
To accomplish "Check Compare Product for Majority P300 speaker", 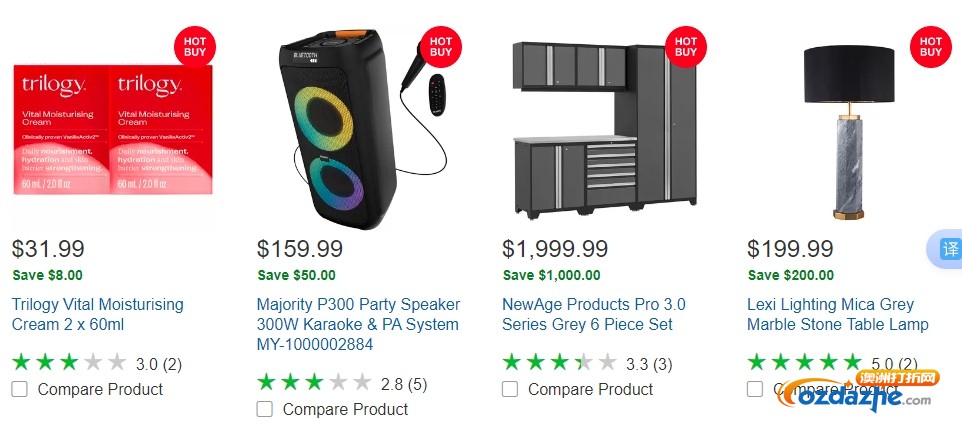I will pos(264,410).
